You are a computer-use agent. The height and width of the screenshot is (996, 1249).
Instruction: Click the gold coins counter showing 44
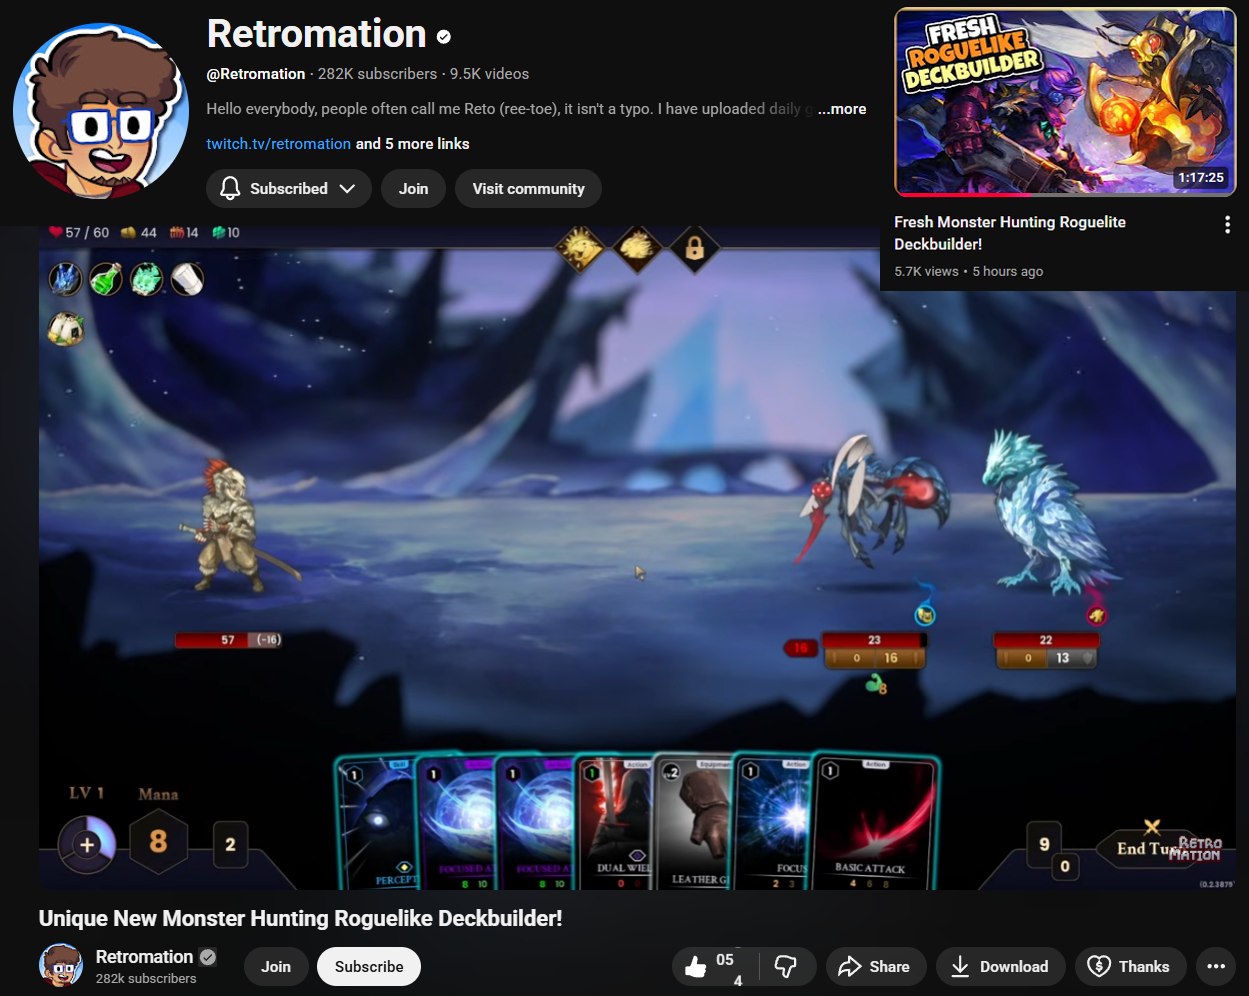pyautogui.click(x=139, y=232)
